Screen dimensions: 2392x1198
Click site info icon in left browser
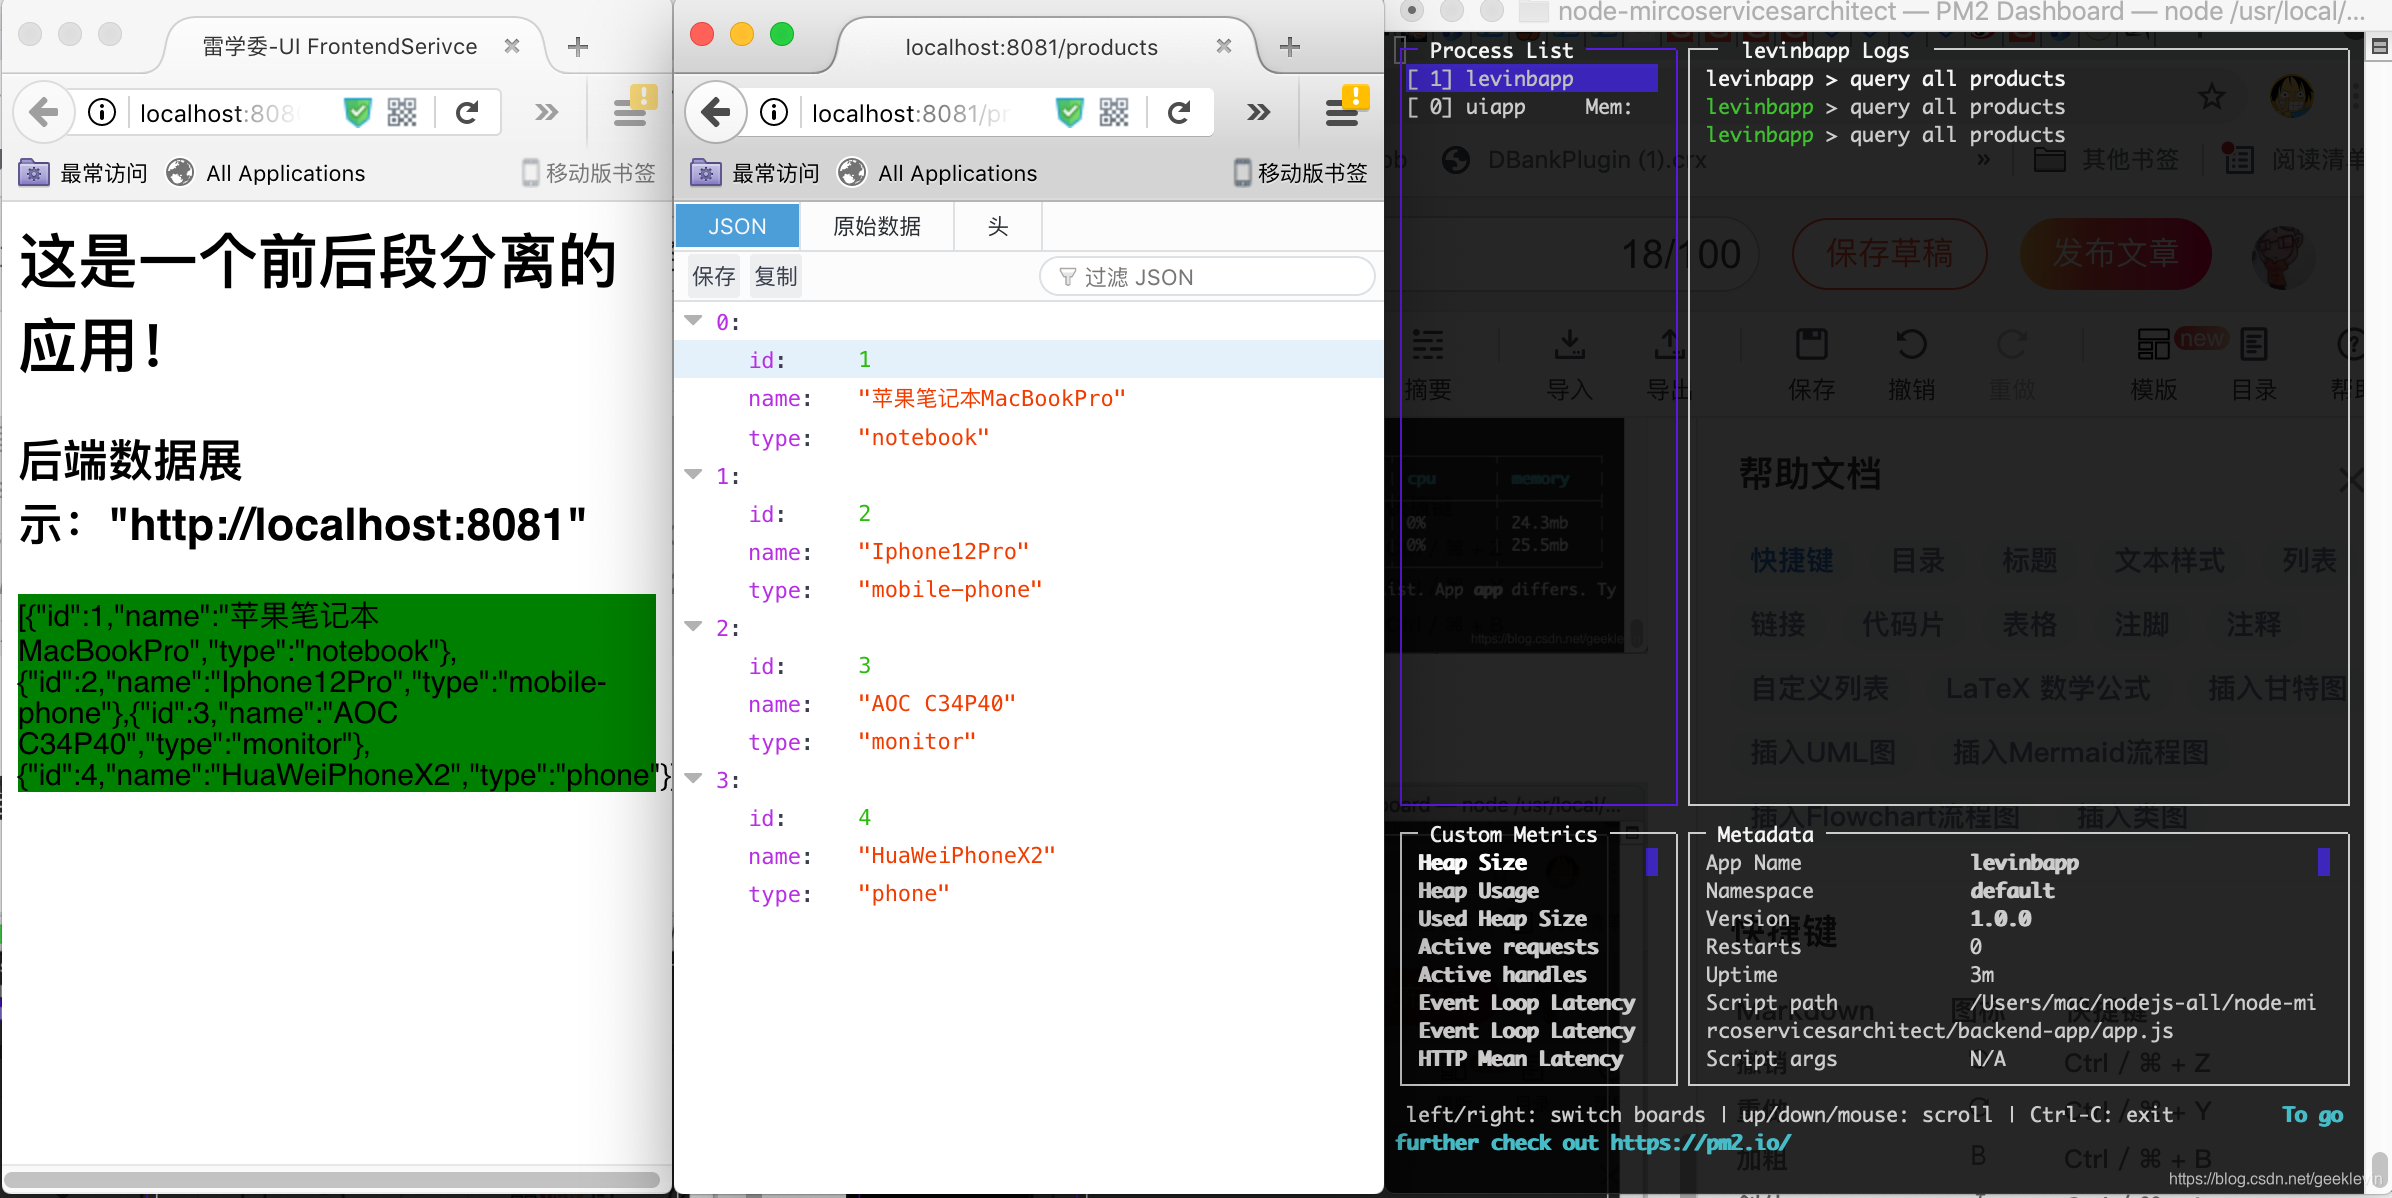[102, 112]
